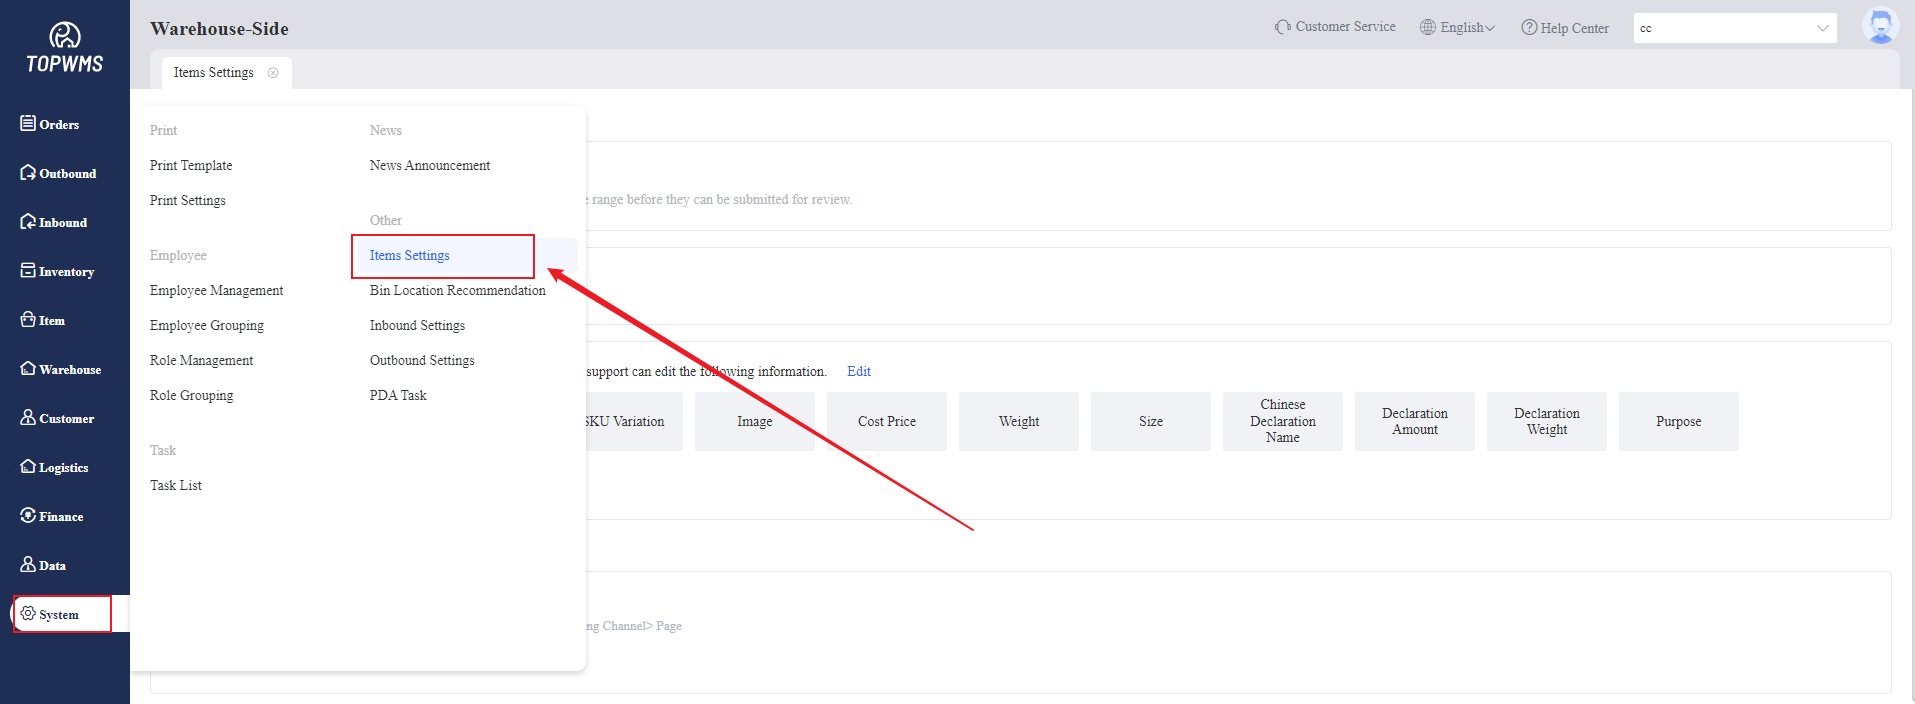Image resolution: width=1915 pixels, height=704 pixels.
Task: Open the Inbound sidebar section
Action: [x=54, y=222]
